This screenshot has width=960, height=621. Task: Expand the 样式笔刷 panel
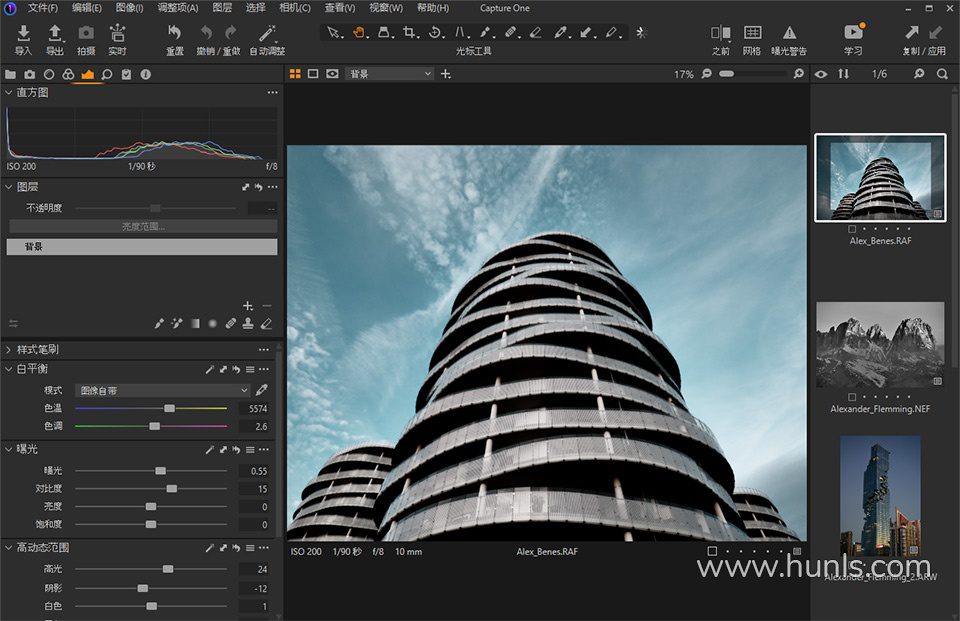click(9, 350)
